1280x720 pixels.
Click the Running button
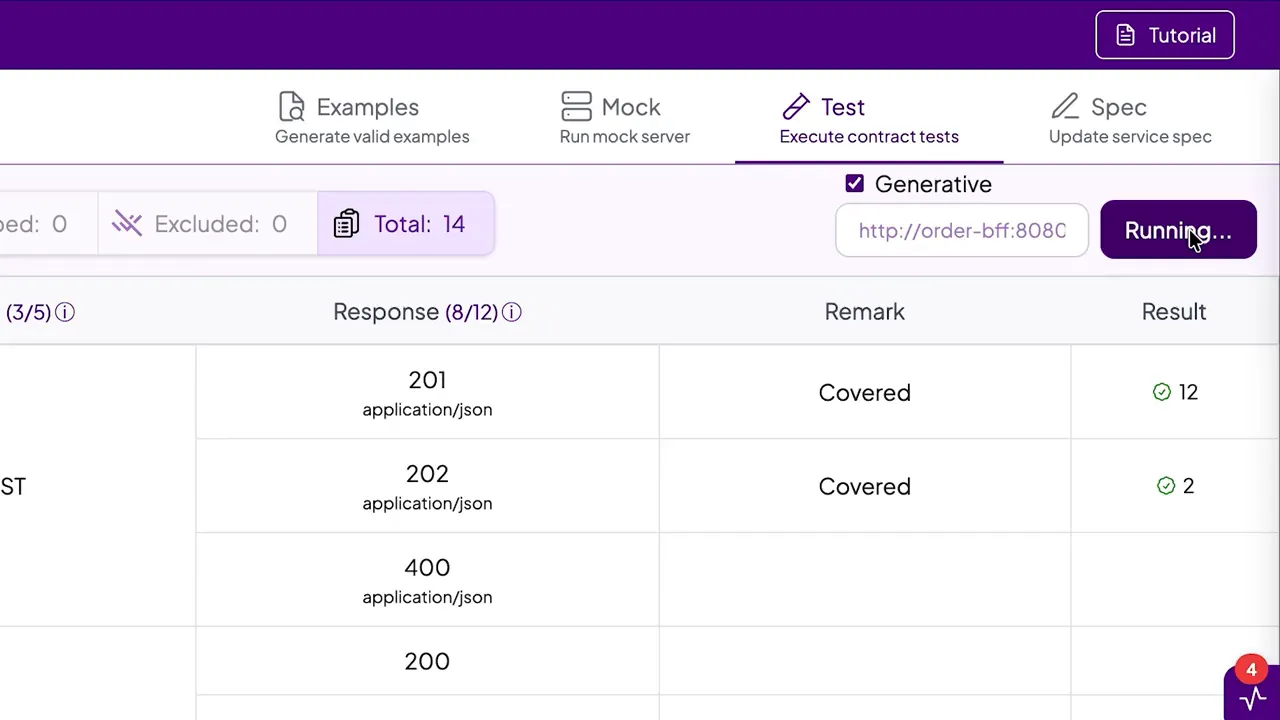click(x=1178, y=230)
